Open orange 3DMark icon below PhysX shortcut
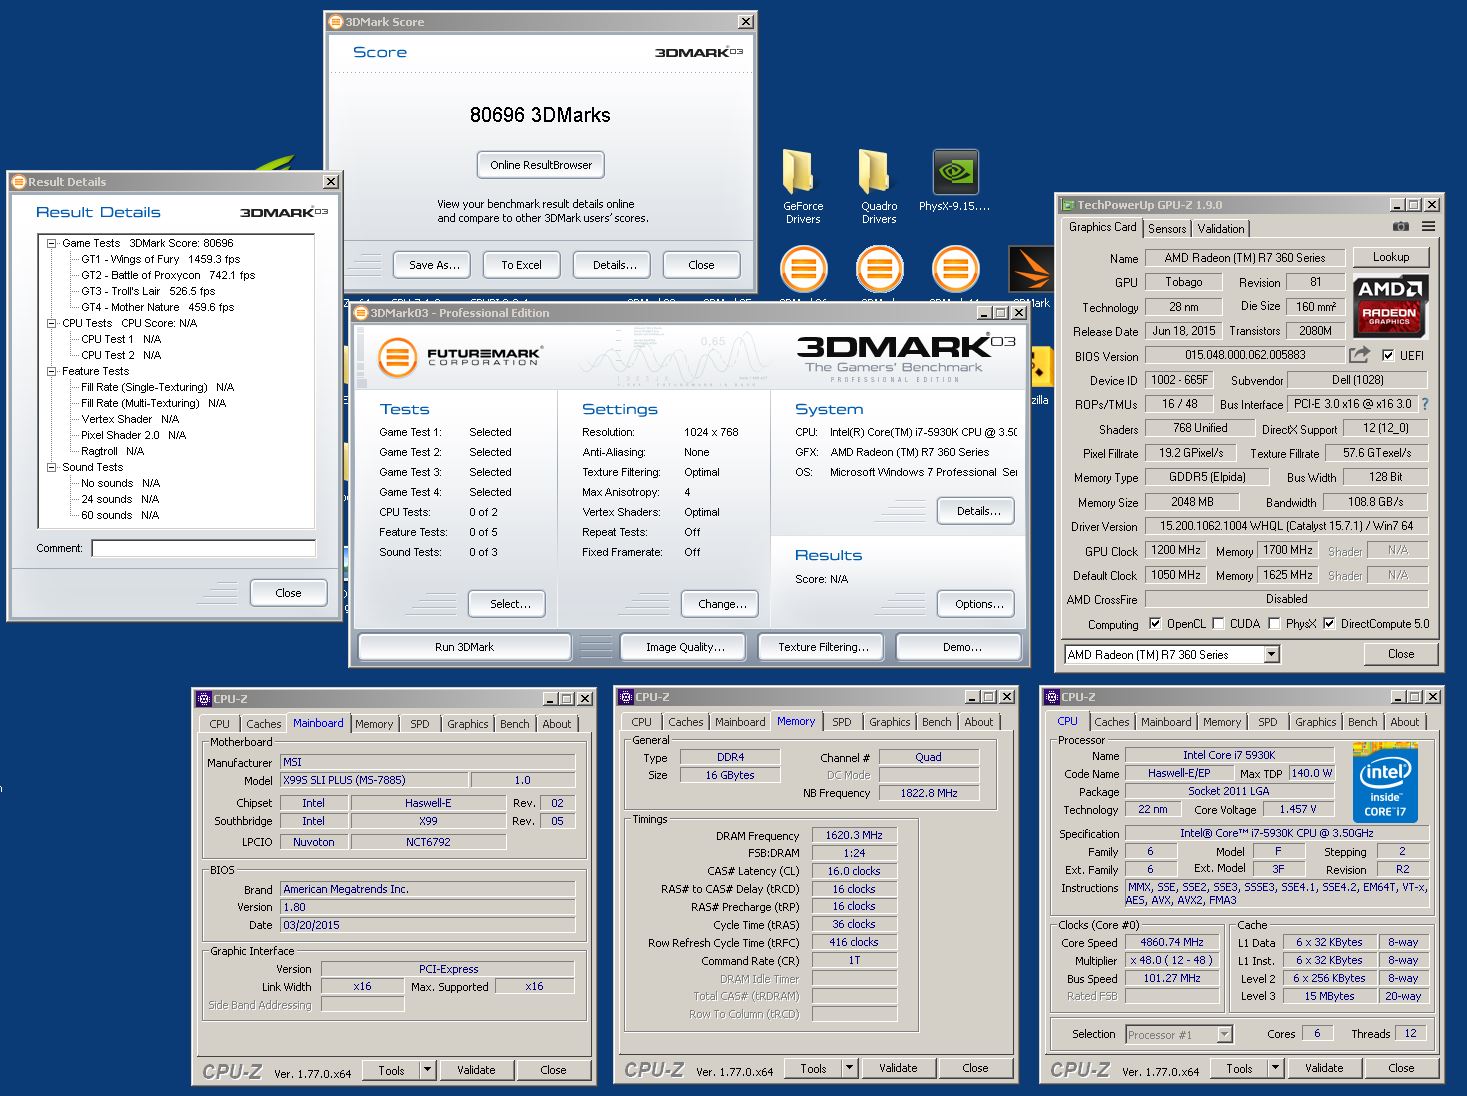1467x1096 pixels. click(955, 269)
